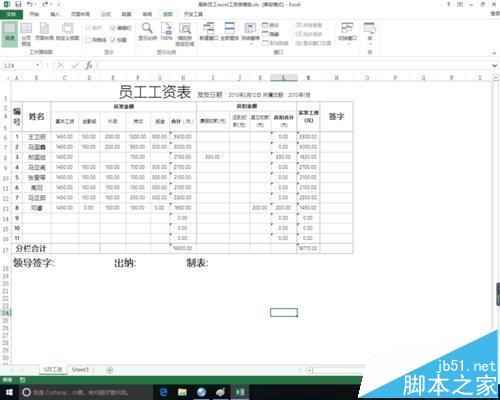Screen dimensions: 500x400
Task: Click View Side by Side
Action: point(309,25)
